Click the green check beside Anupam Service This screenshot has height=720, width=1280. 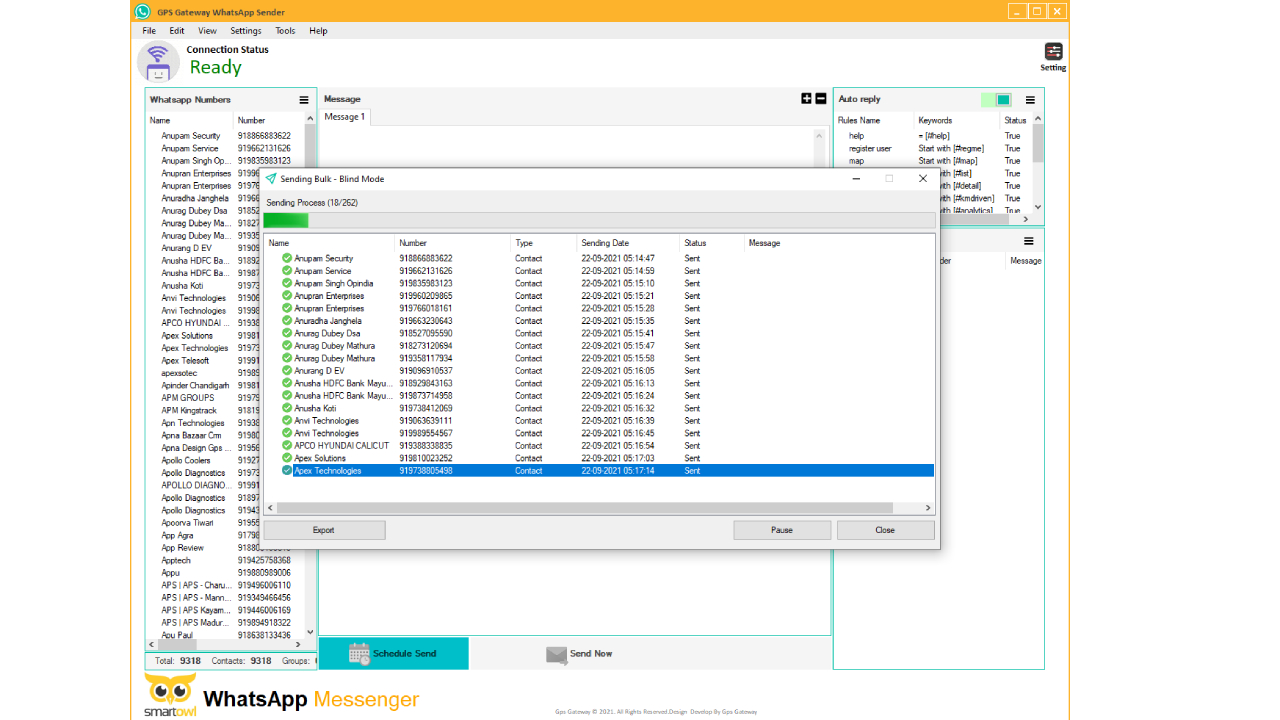click(287, 271)
